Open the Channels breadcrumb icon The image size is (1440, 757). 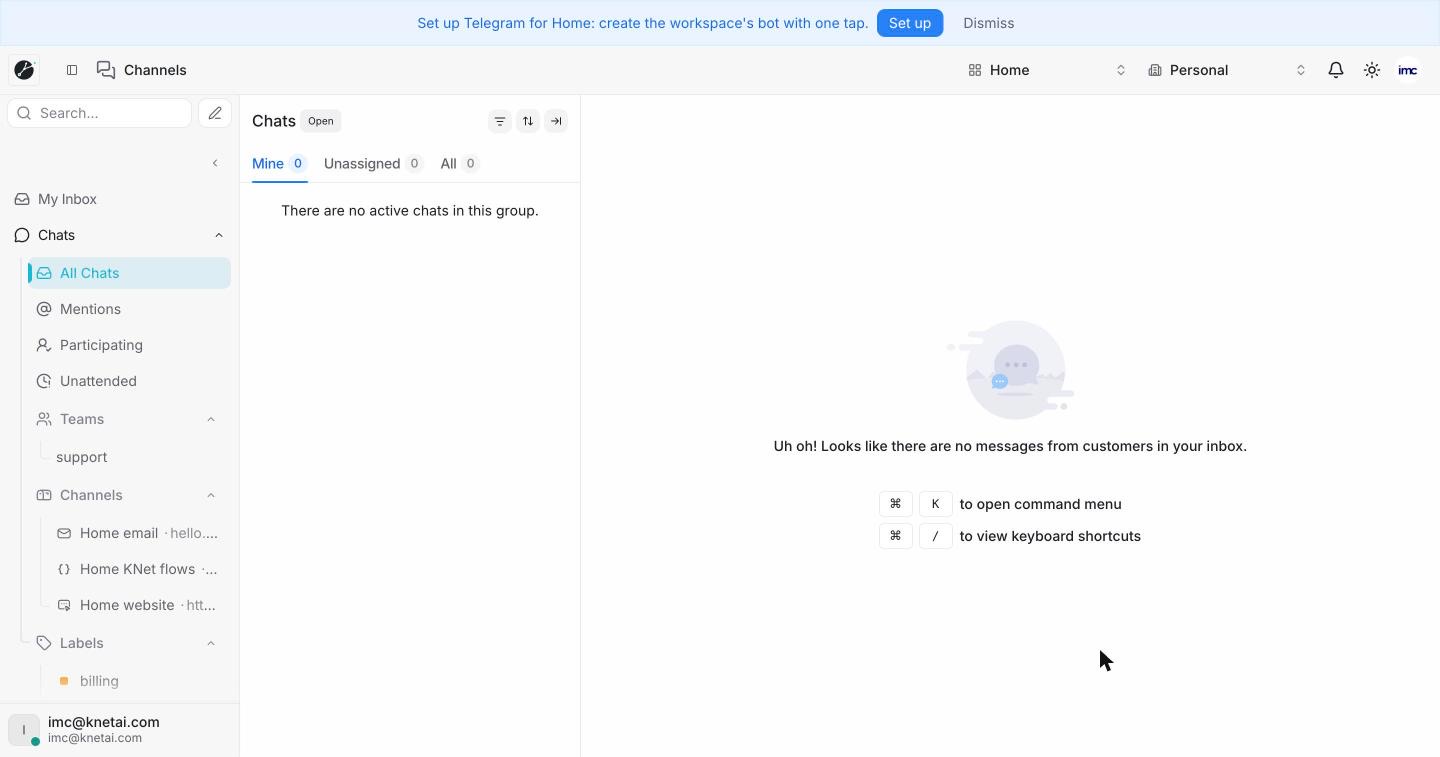(x=106, y=70)
